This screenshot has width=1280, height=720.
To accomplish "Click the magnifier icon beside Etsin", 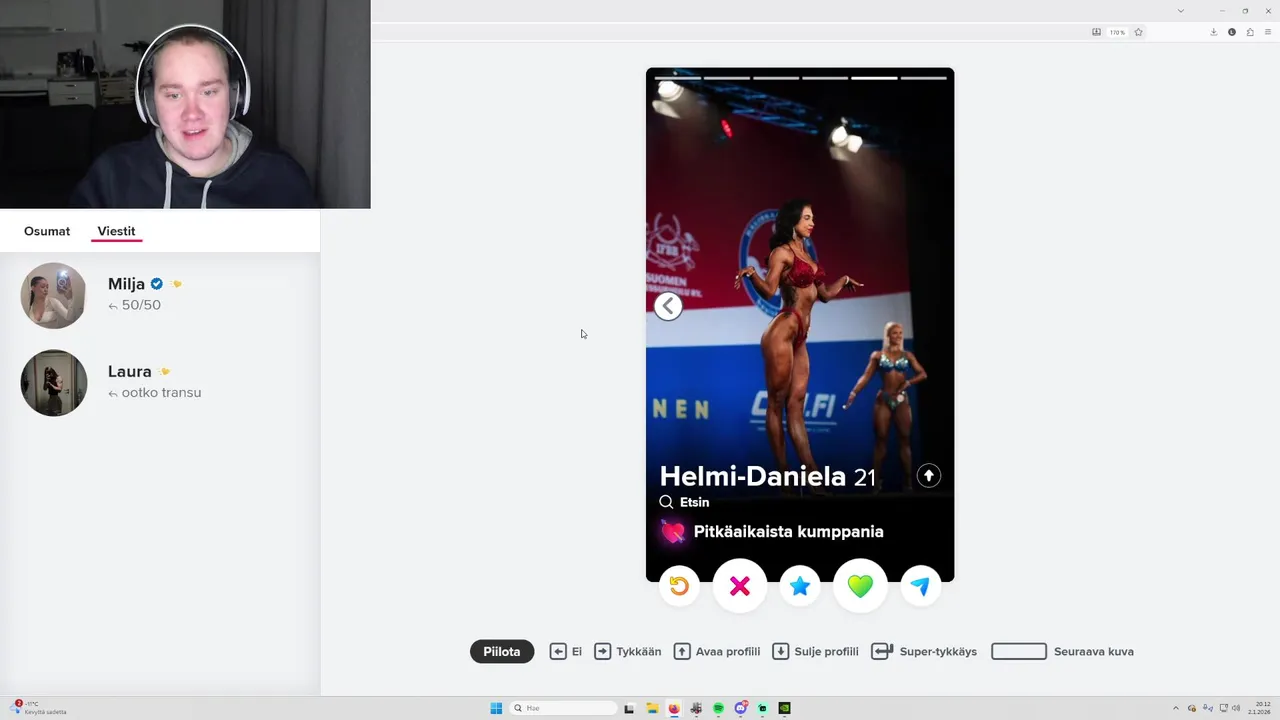I will click(x=666, y=502).
